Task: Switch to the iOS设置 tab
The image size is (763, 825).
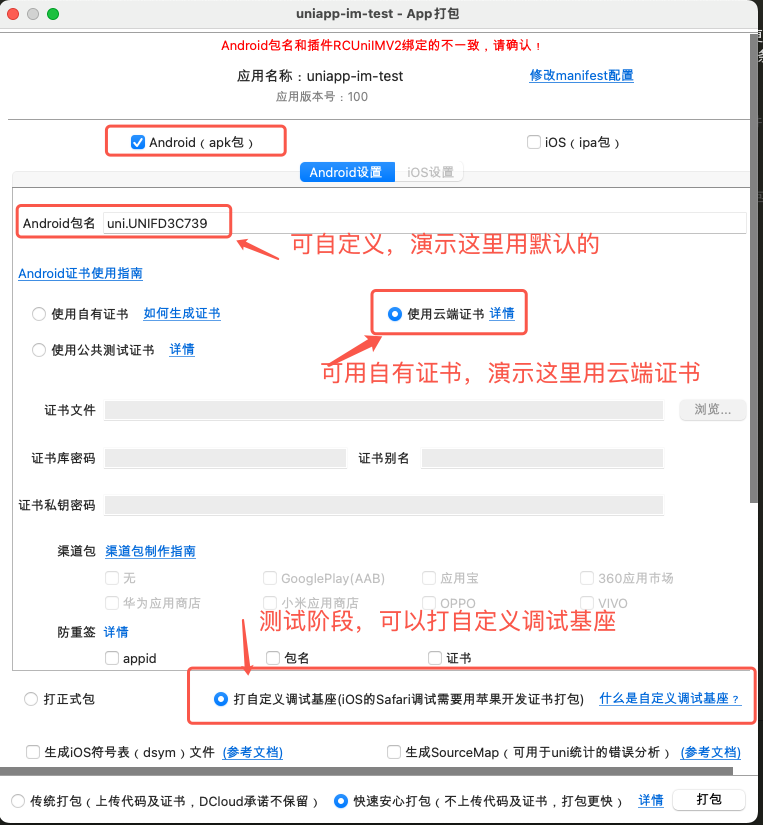Action: coord(429,172)
